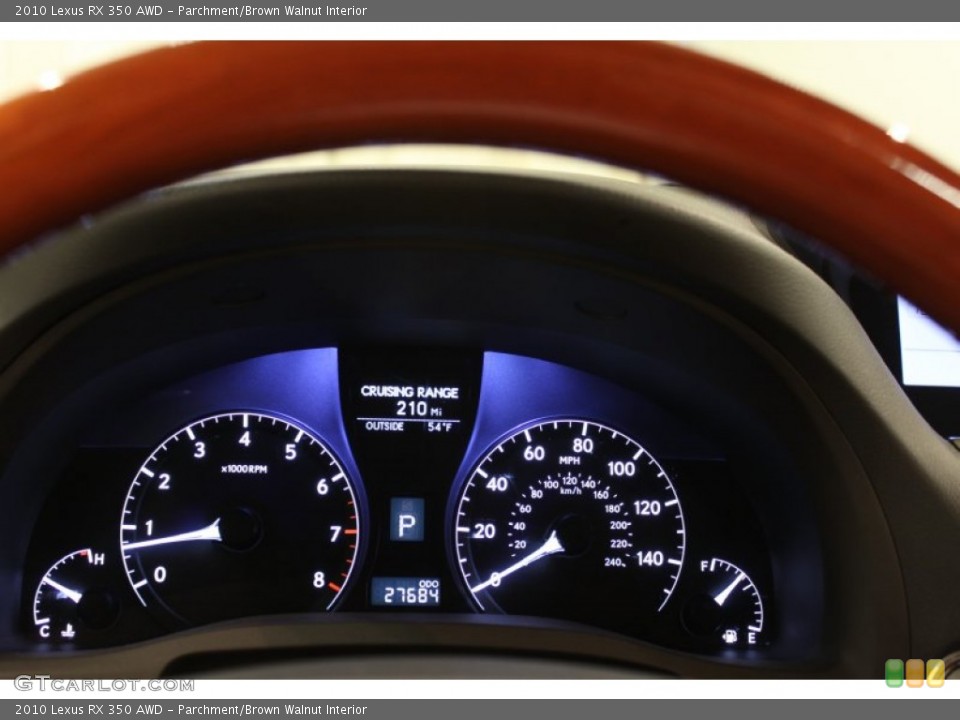Screen dimensions: 960x720
Task: Click the ODO label above the odometer
Action: point(429,583)
